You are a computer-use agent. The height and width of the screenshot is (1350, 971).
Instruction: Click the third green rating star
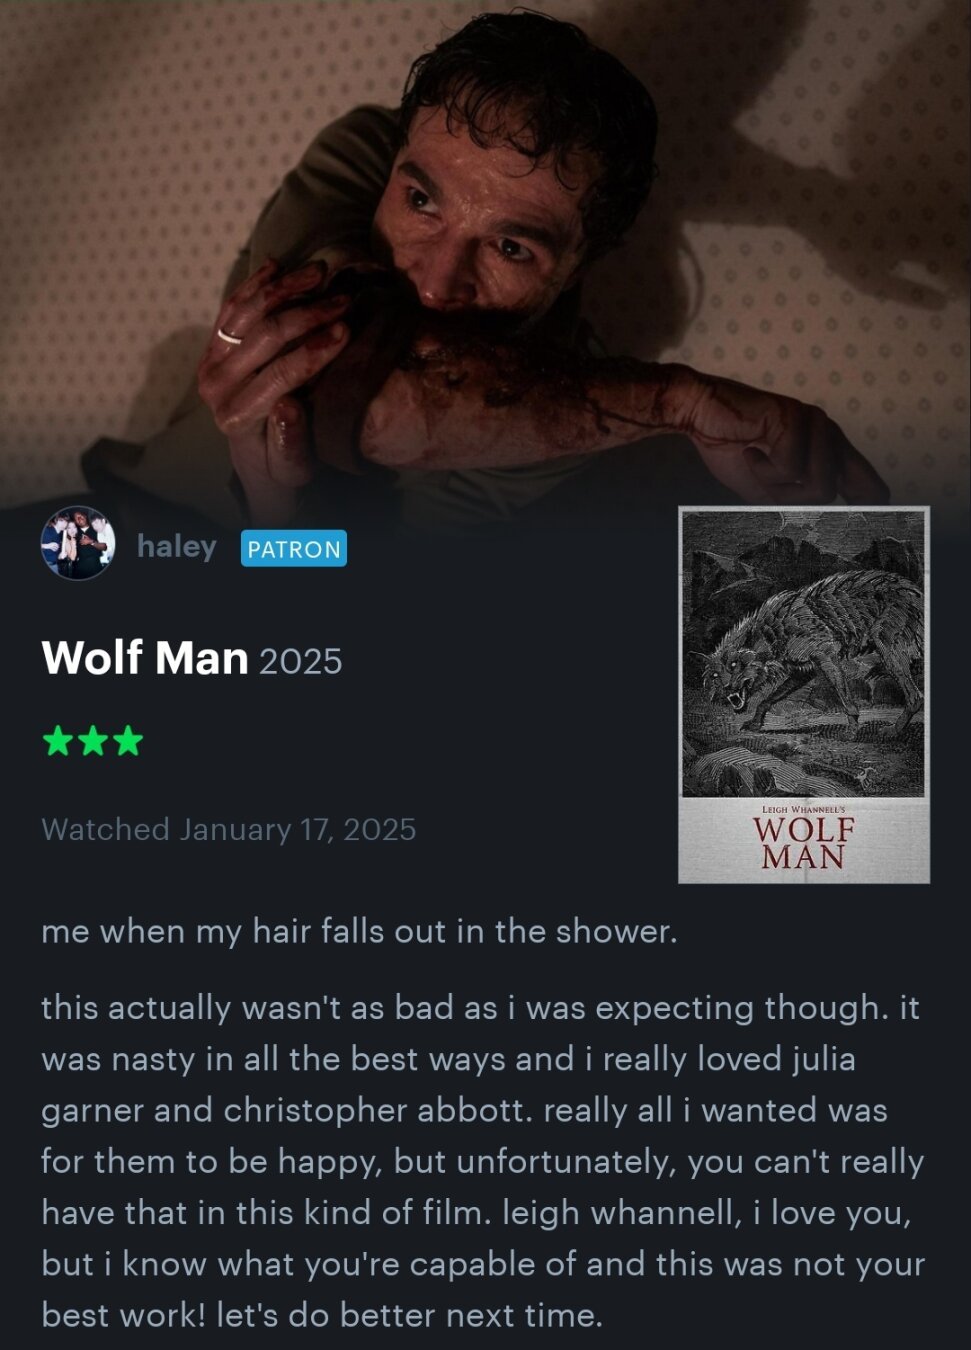tap(128, 742)
